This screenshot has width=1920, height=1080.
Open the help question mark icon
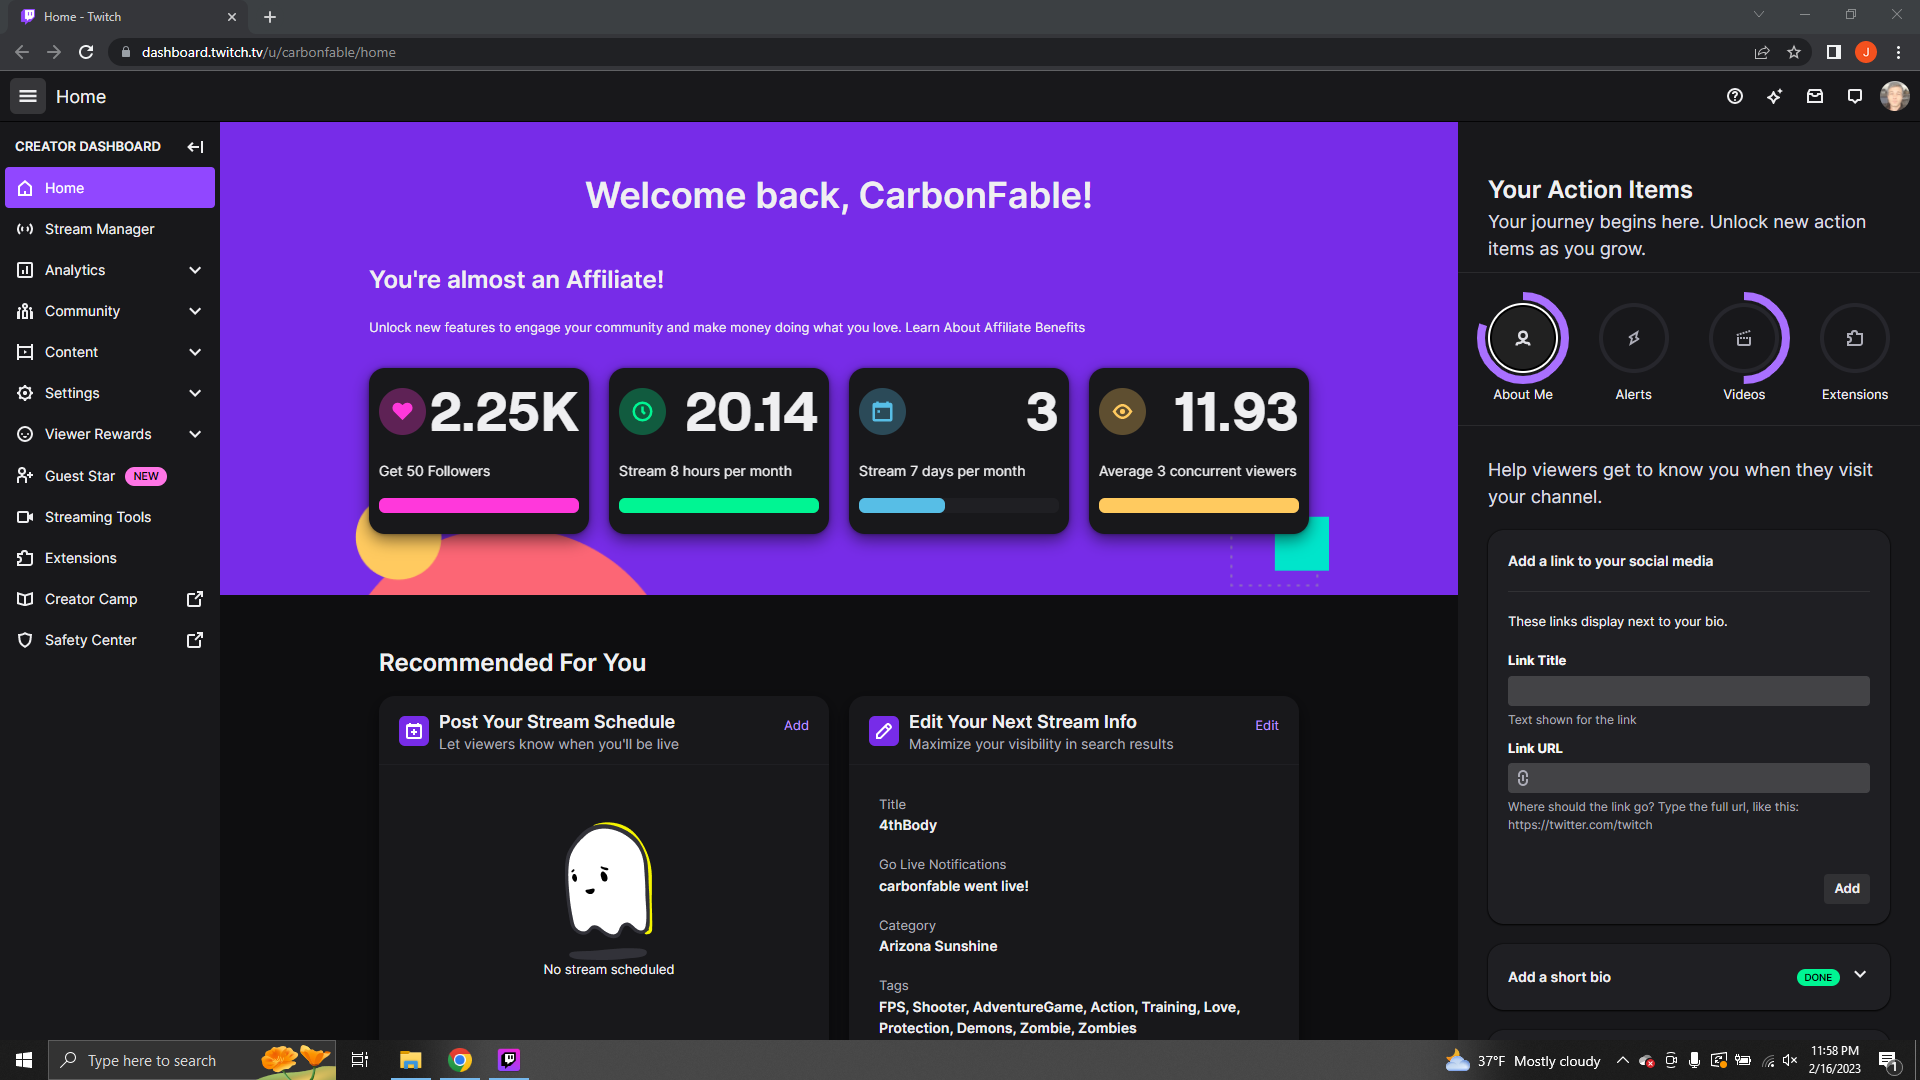(x=1735, y=96)
